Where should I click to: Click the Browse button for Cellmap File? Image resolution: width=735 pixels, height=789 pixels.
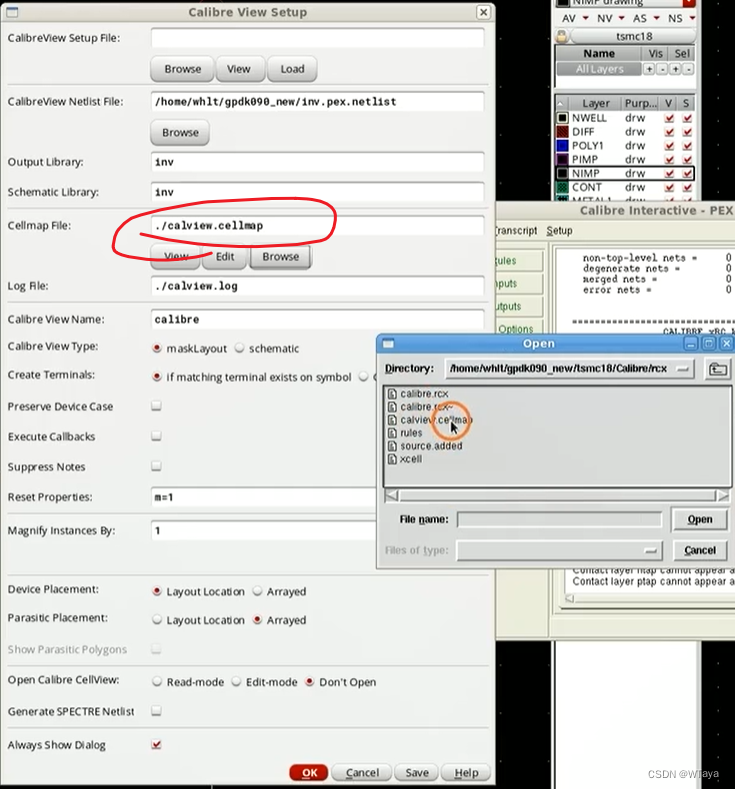281,257
